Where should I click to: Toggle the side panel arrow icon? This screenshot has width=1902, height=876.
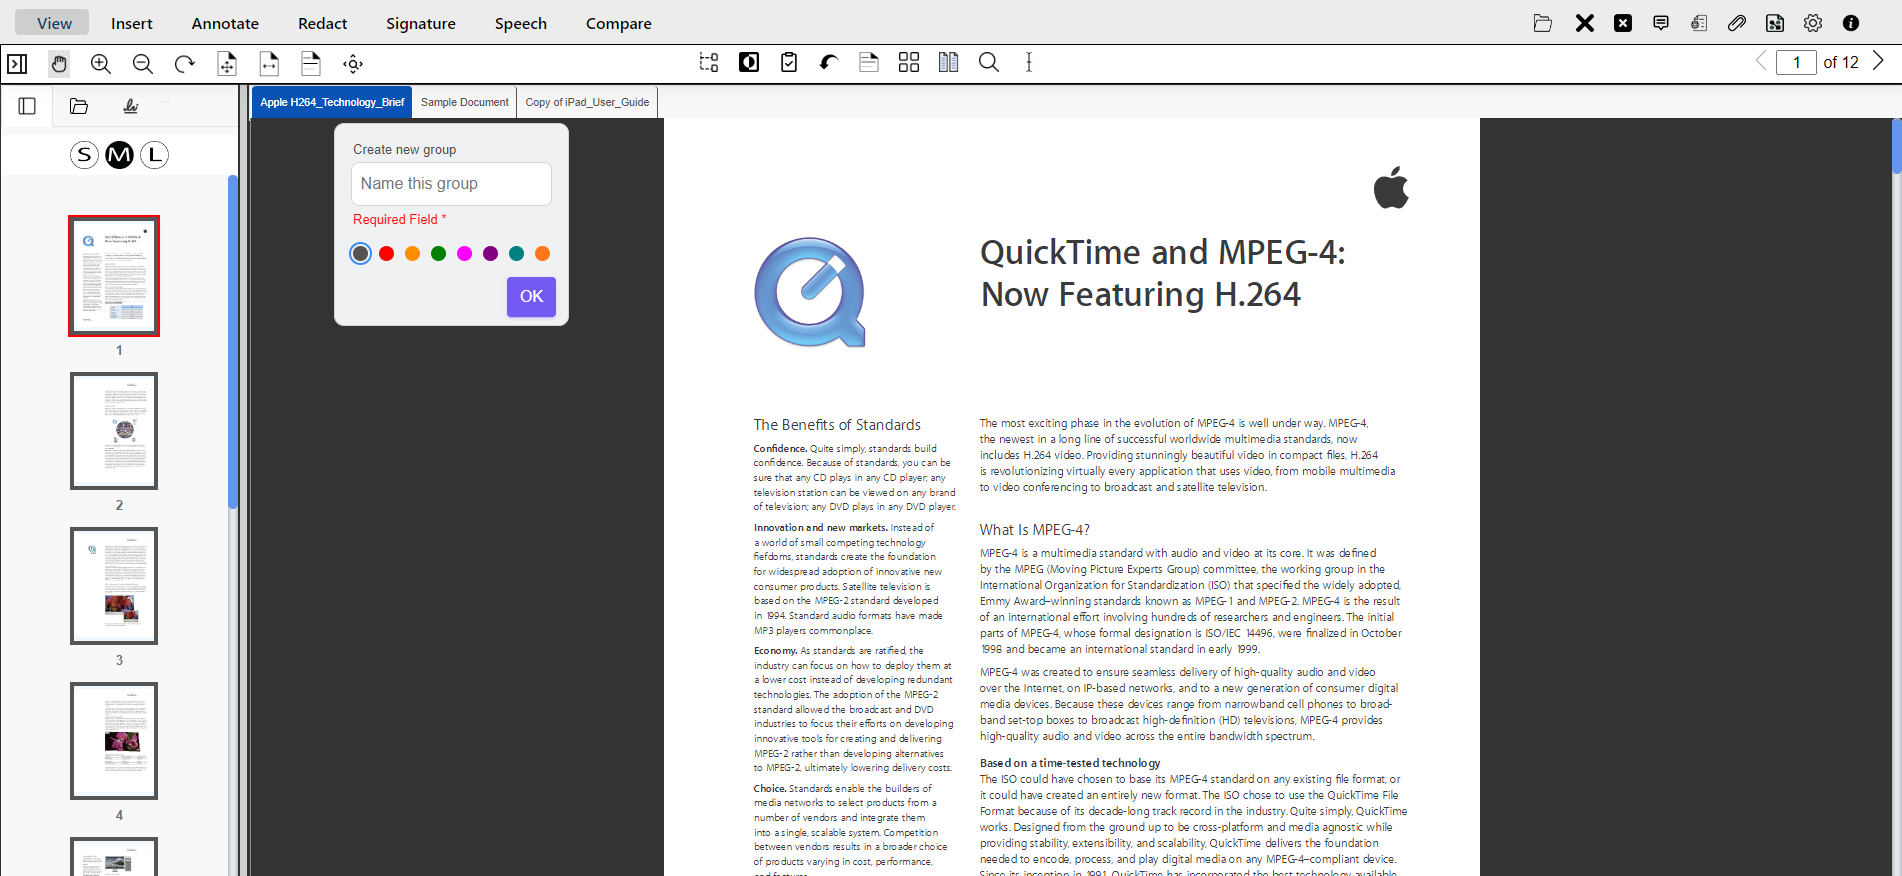(x=17, y=64)
